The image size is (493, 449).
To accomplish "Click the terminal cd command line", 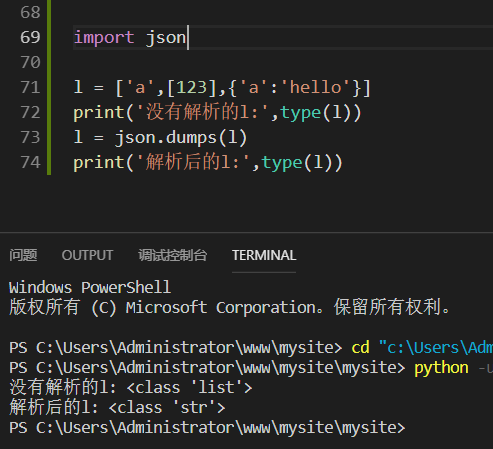I will pyautogui.click(x=251, y=348).
